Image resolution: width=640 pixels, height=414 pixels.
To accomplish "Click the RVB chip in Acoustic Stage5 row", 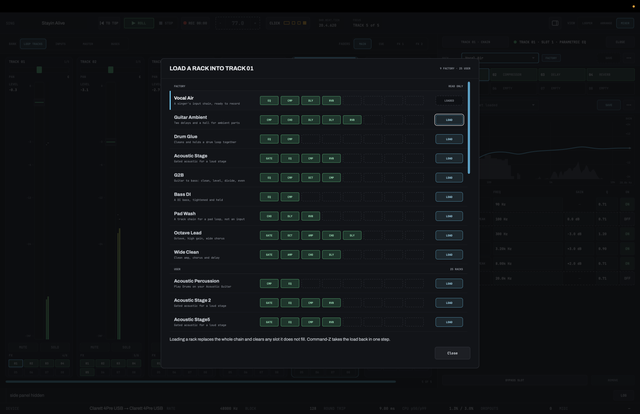I will [x=331, y=322].
